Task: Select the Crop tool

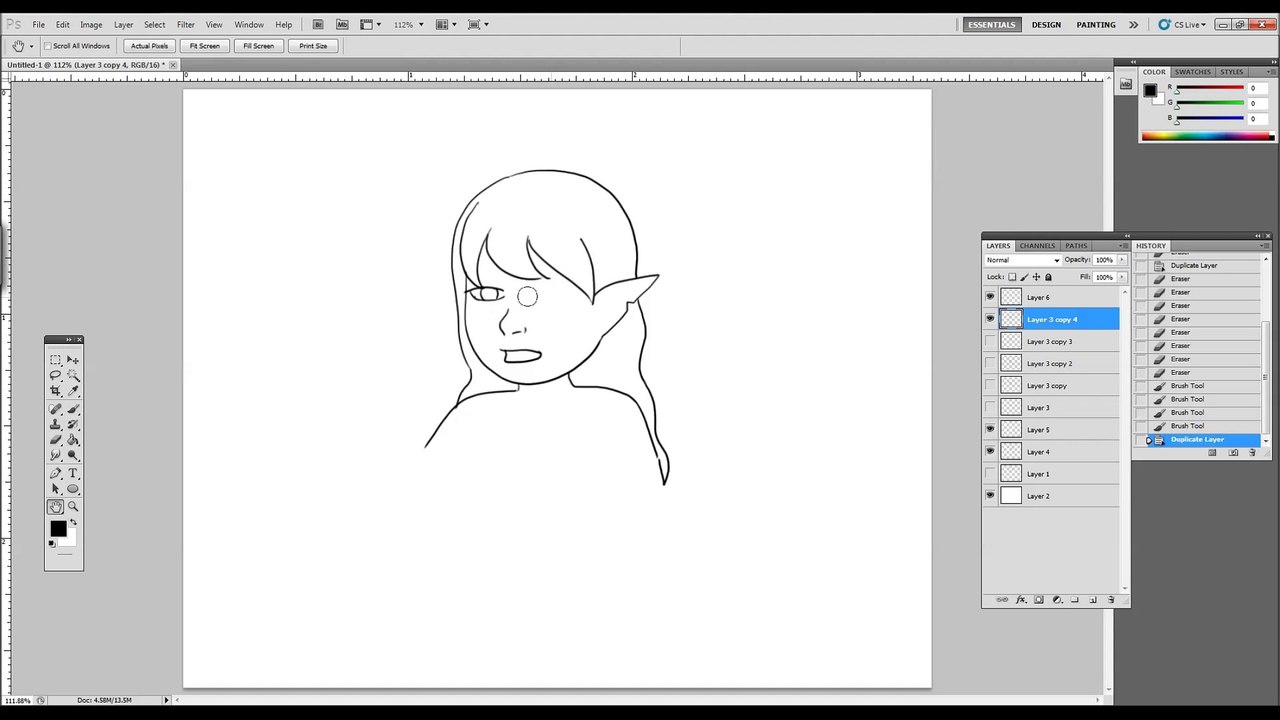Action: pyautogui.click(x=55, y=391)
